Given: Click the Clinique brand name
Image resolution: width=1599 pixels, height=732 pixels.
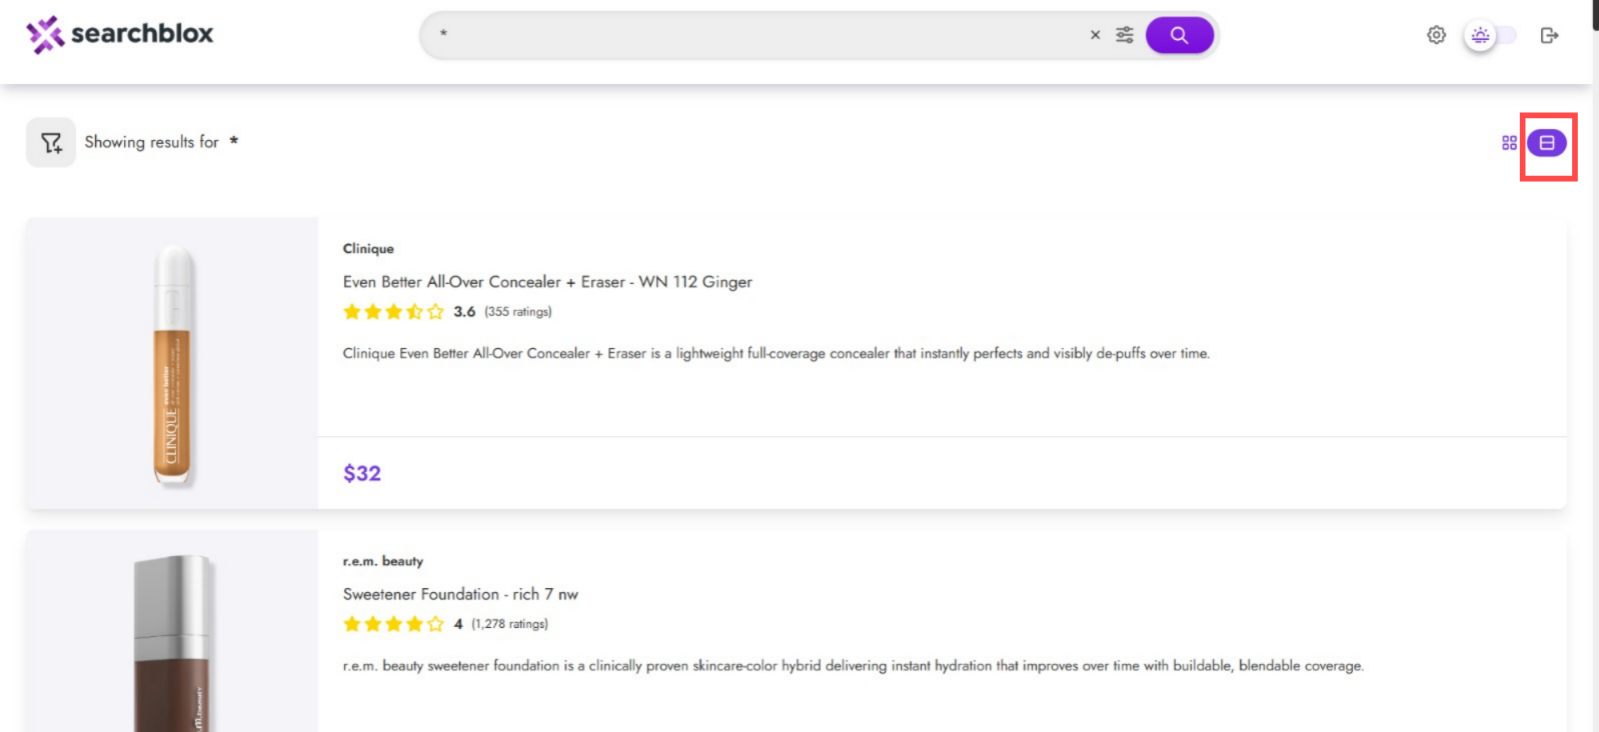Looking at the screenshot, I should pos(368,249).
